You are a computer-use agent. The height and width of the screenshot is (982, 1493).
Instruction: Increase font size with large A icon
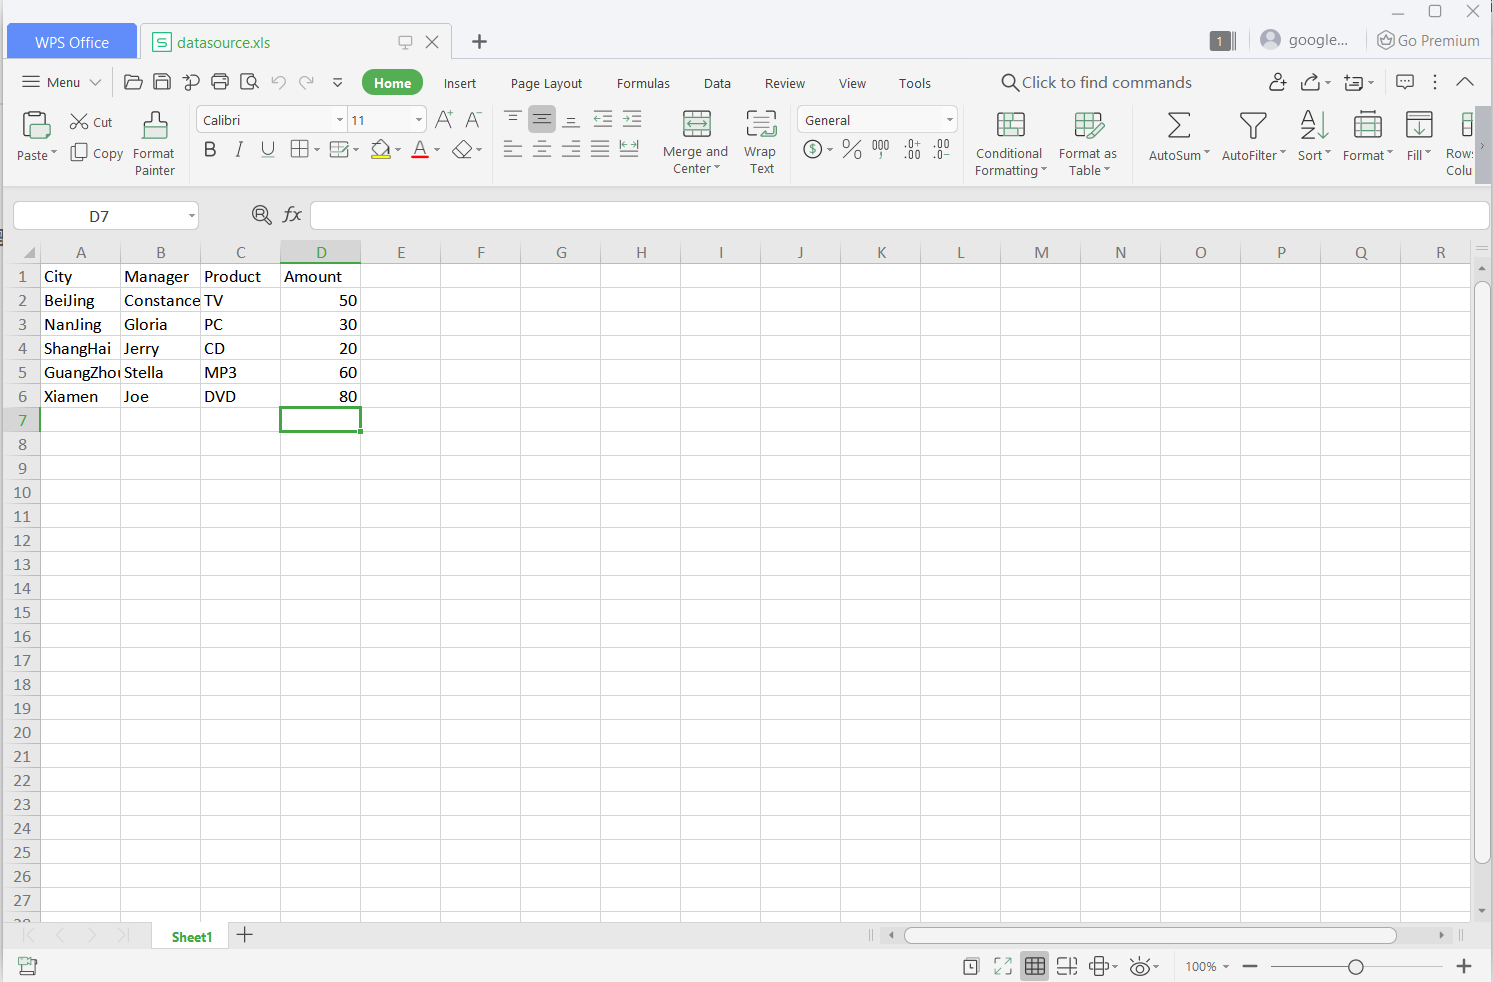pyautogui.click(x=444, y=120)
